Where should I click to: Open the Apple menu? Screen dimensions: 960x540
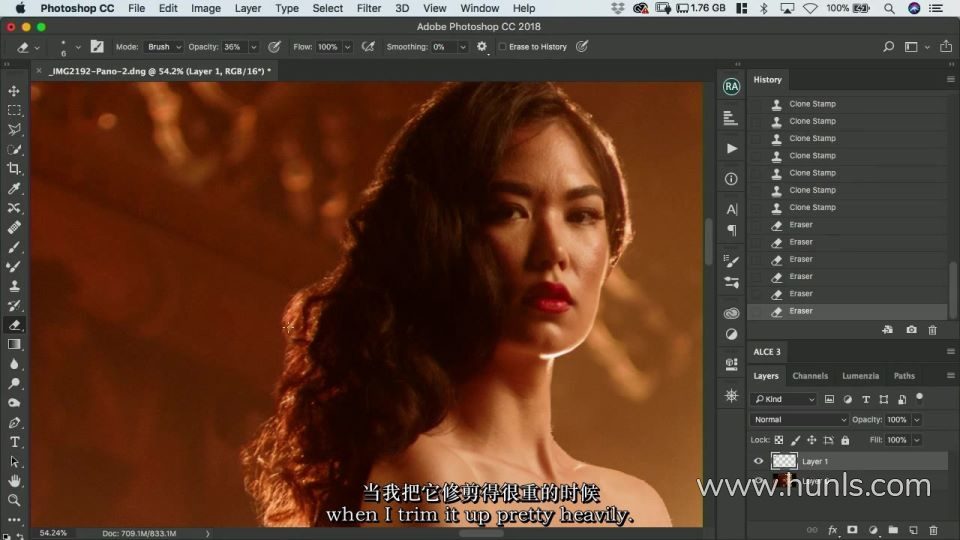20,8
